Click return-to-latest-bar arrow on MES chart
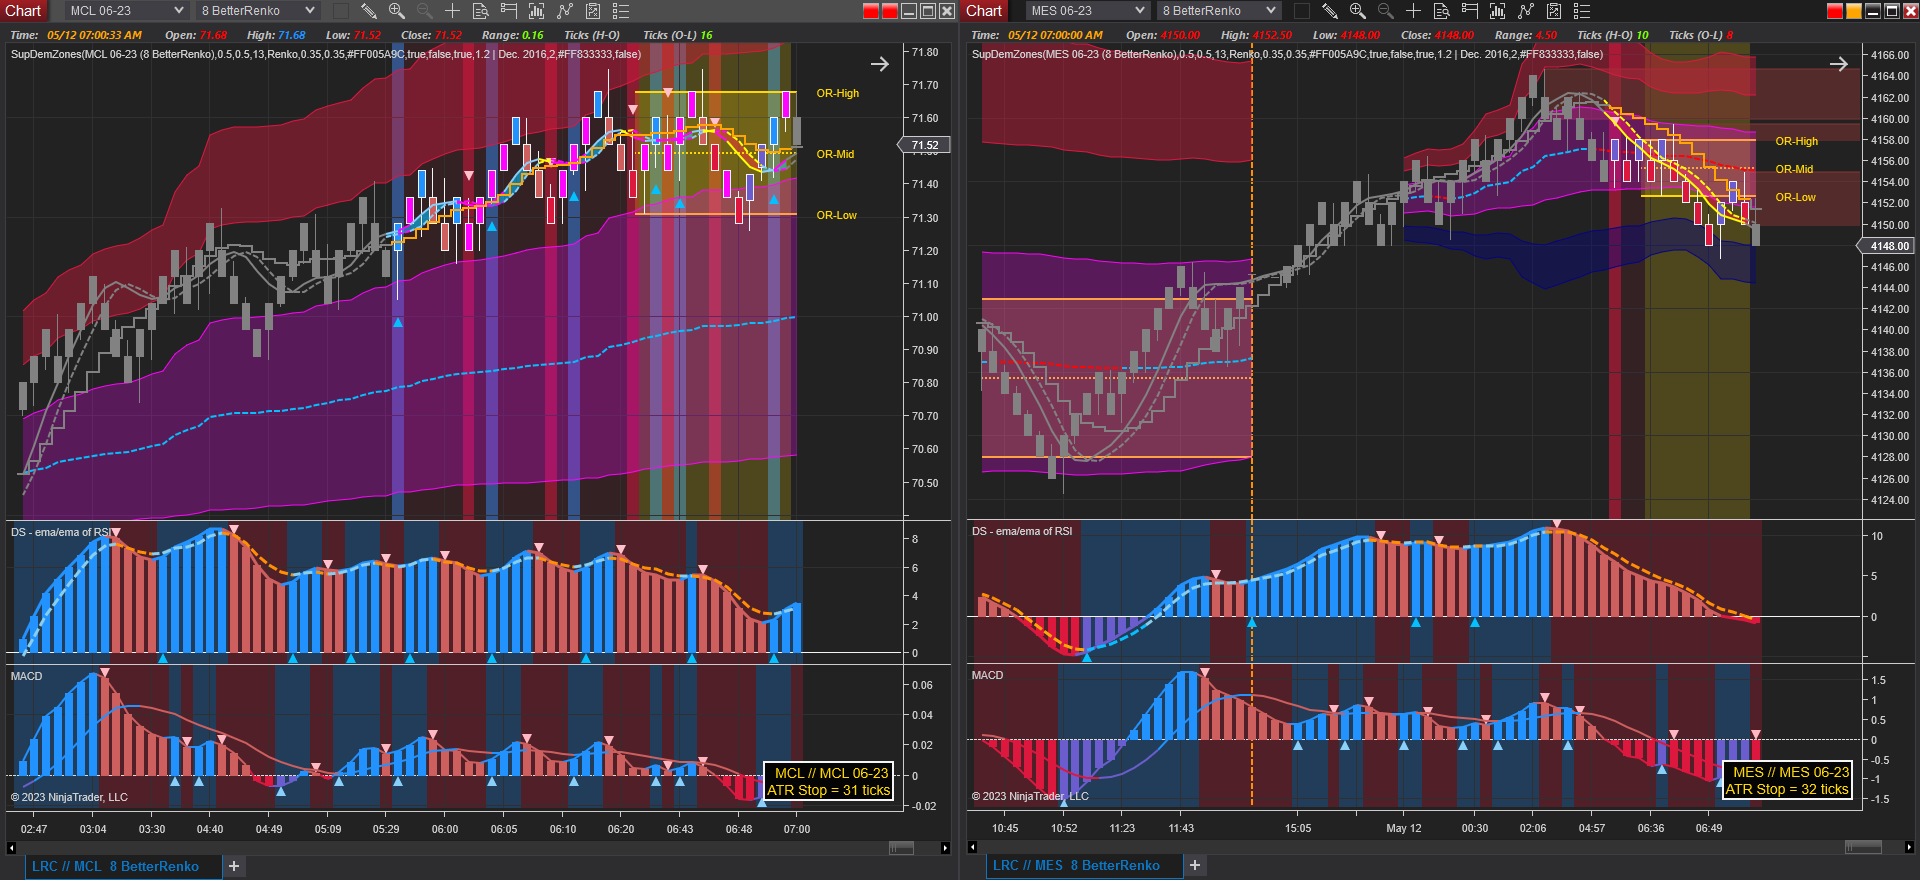The width and height of the screenshot is (1920, 880). point(1839,64)
